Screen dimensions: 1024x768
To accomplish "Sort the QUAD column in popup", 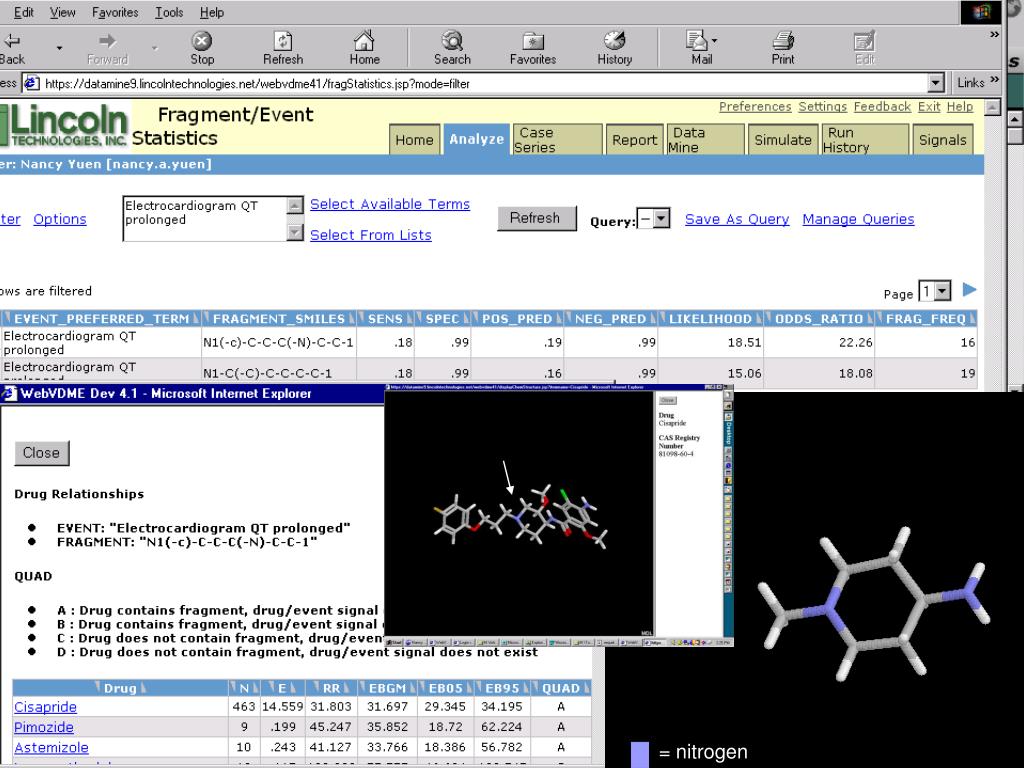I will click(560, 688).
